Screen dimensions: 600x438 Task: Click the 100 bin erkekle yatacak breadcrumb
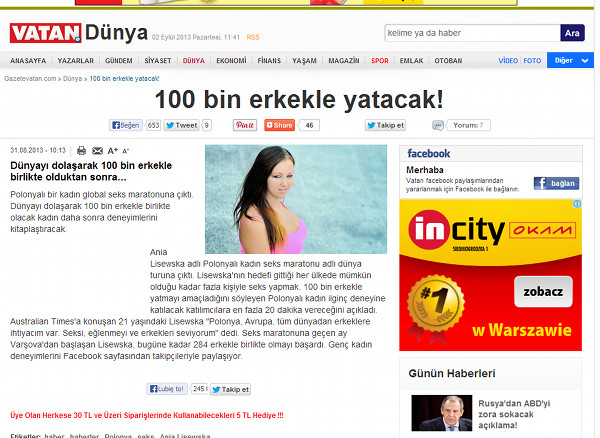[124, 78]
